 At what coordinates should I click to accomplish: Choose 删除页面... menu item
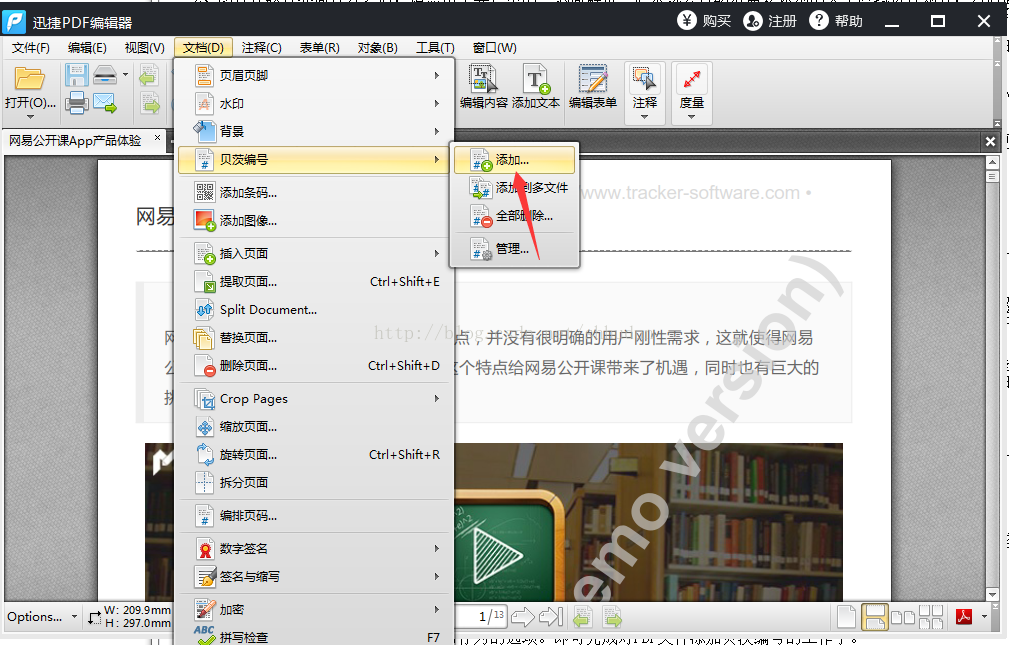click(315, 366)
